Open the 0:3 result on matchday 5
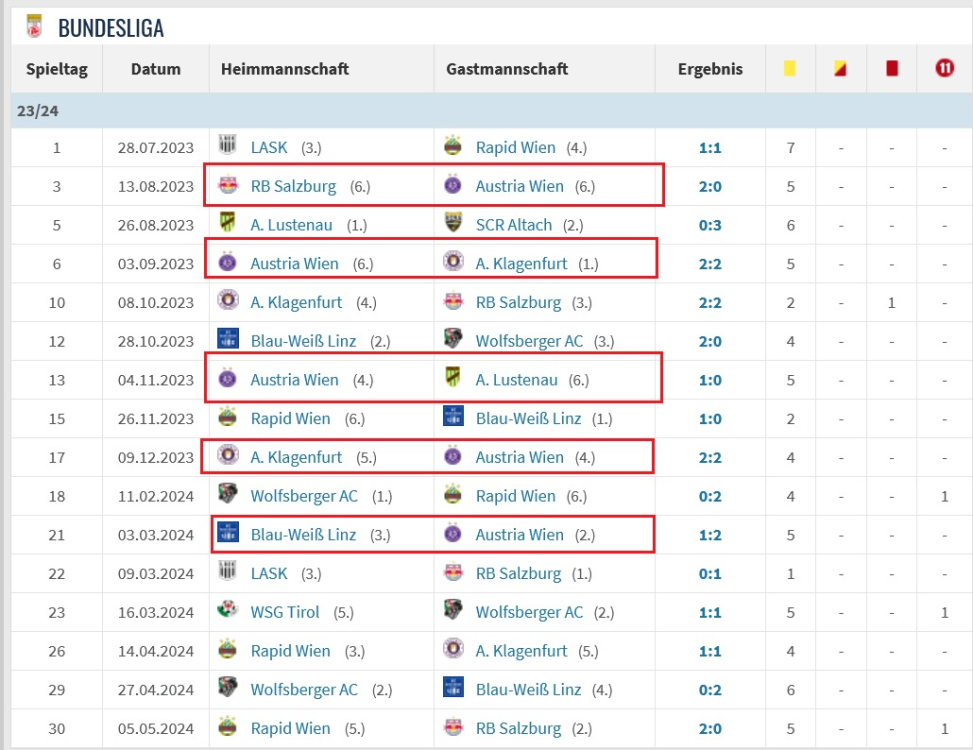The height and width of the screenshot is (750, 973). (x=710, y=225)
